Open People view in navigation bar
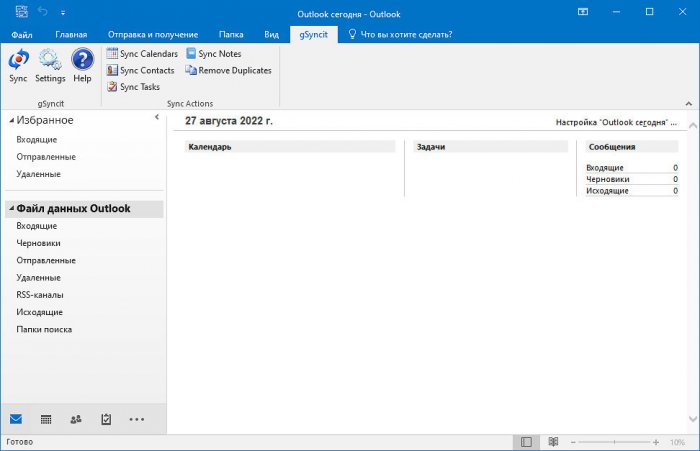The height and width of the screenshot is (451, 700). 76,419
